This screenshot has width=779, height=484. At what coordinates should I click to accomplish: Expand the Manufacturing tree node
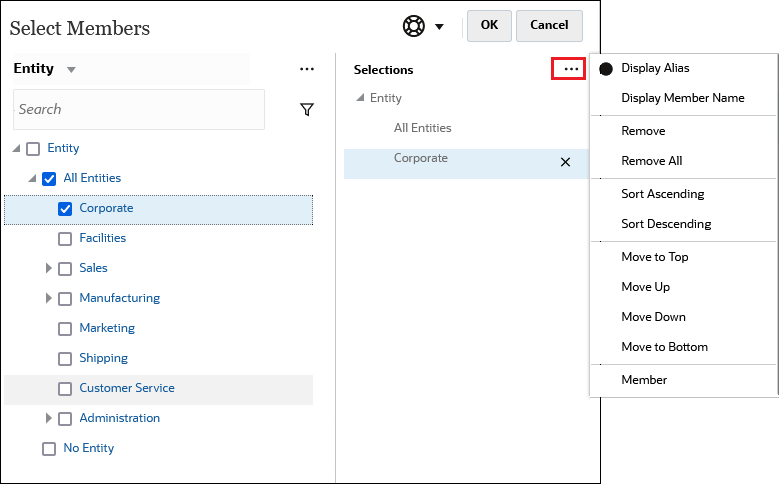[49, 299]
